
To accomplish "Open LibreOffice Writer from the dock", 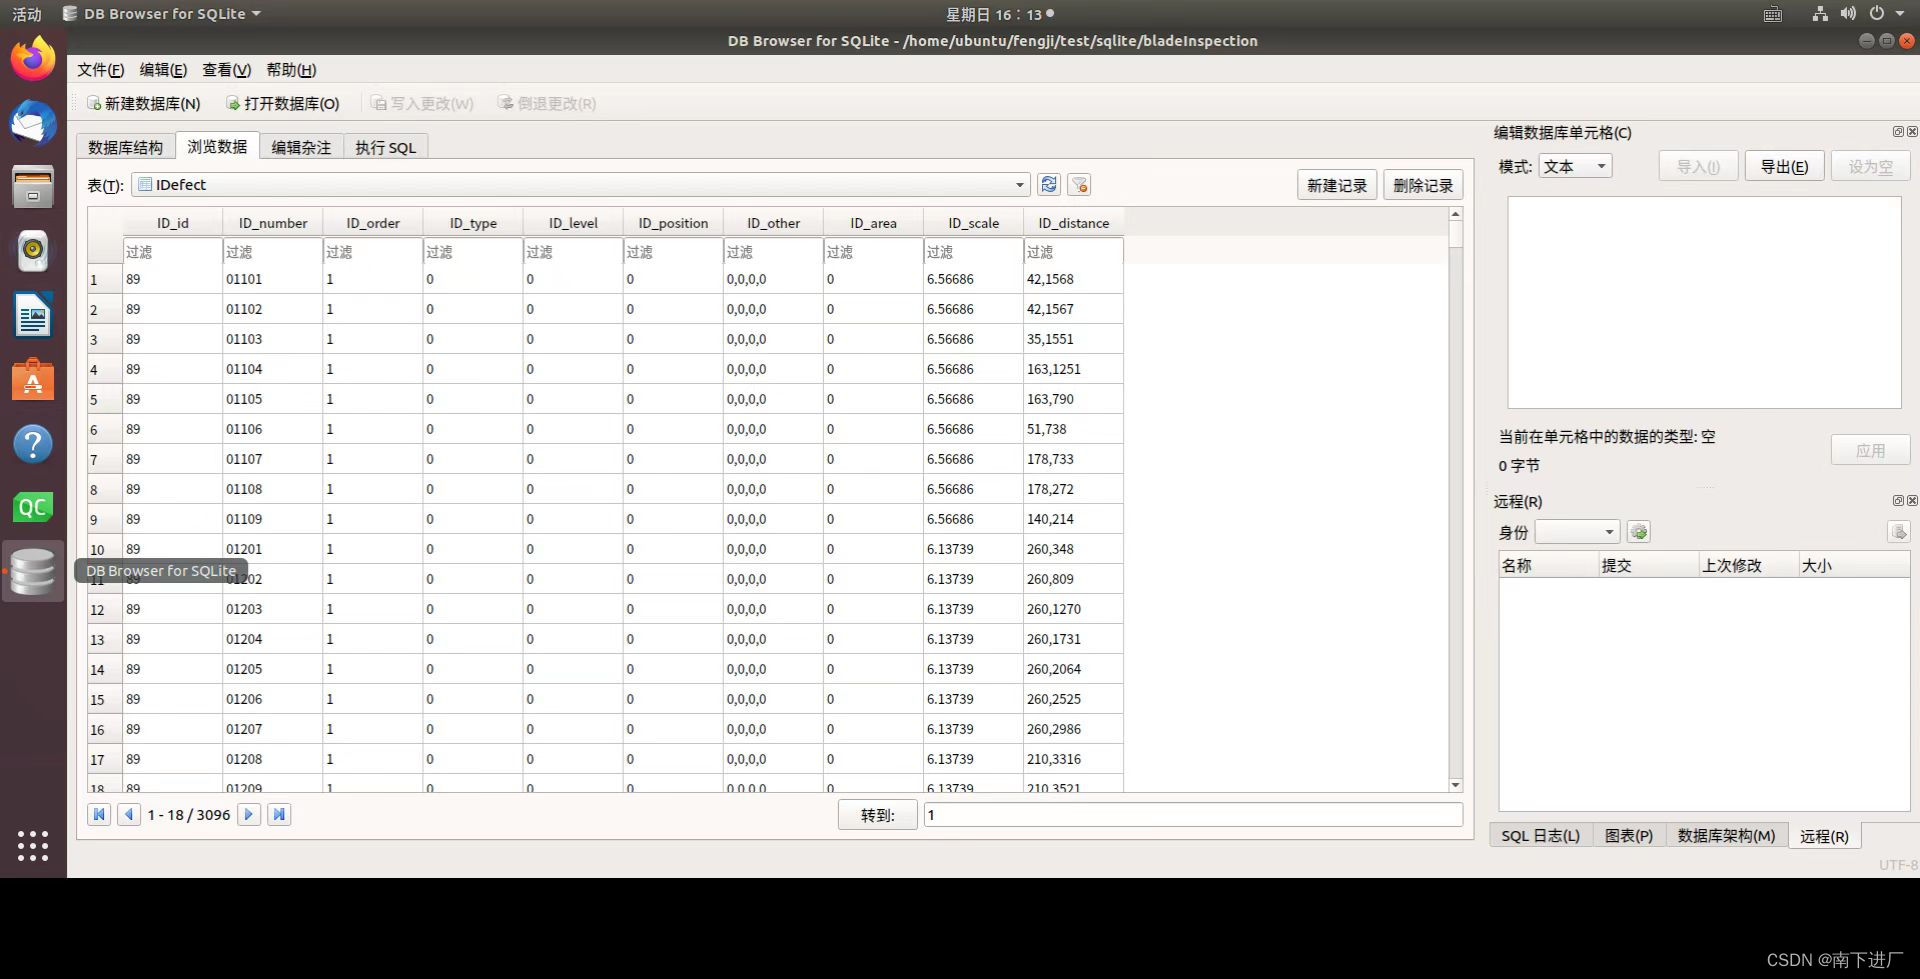I will point(33,316).
